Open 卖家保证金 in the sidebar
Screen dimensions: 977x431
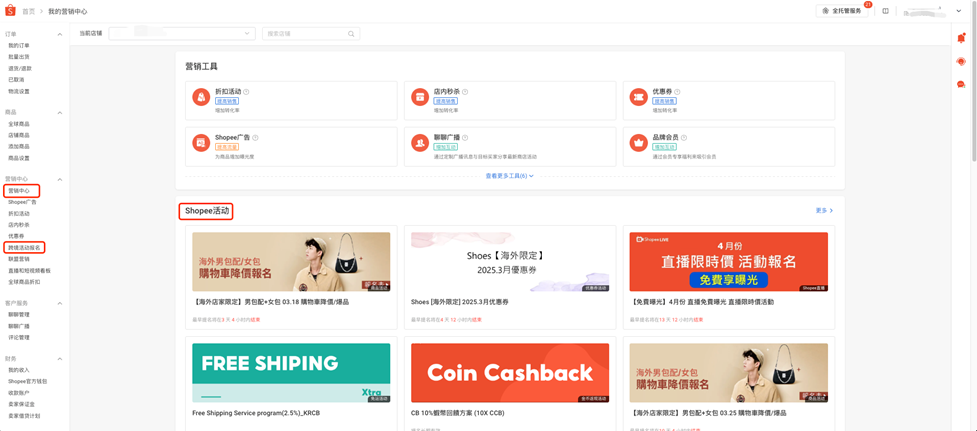pos(21,404)
